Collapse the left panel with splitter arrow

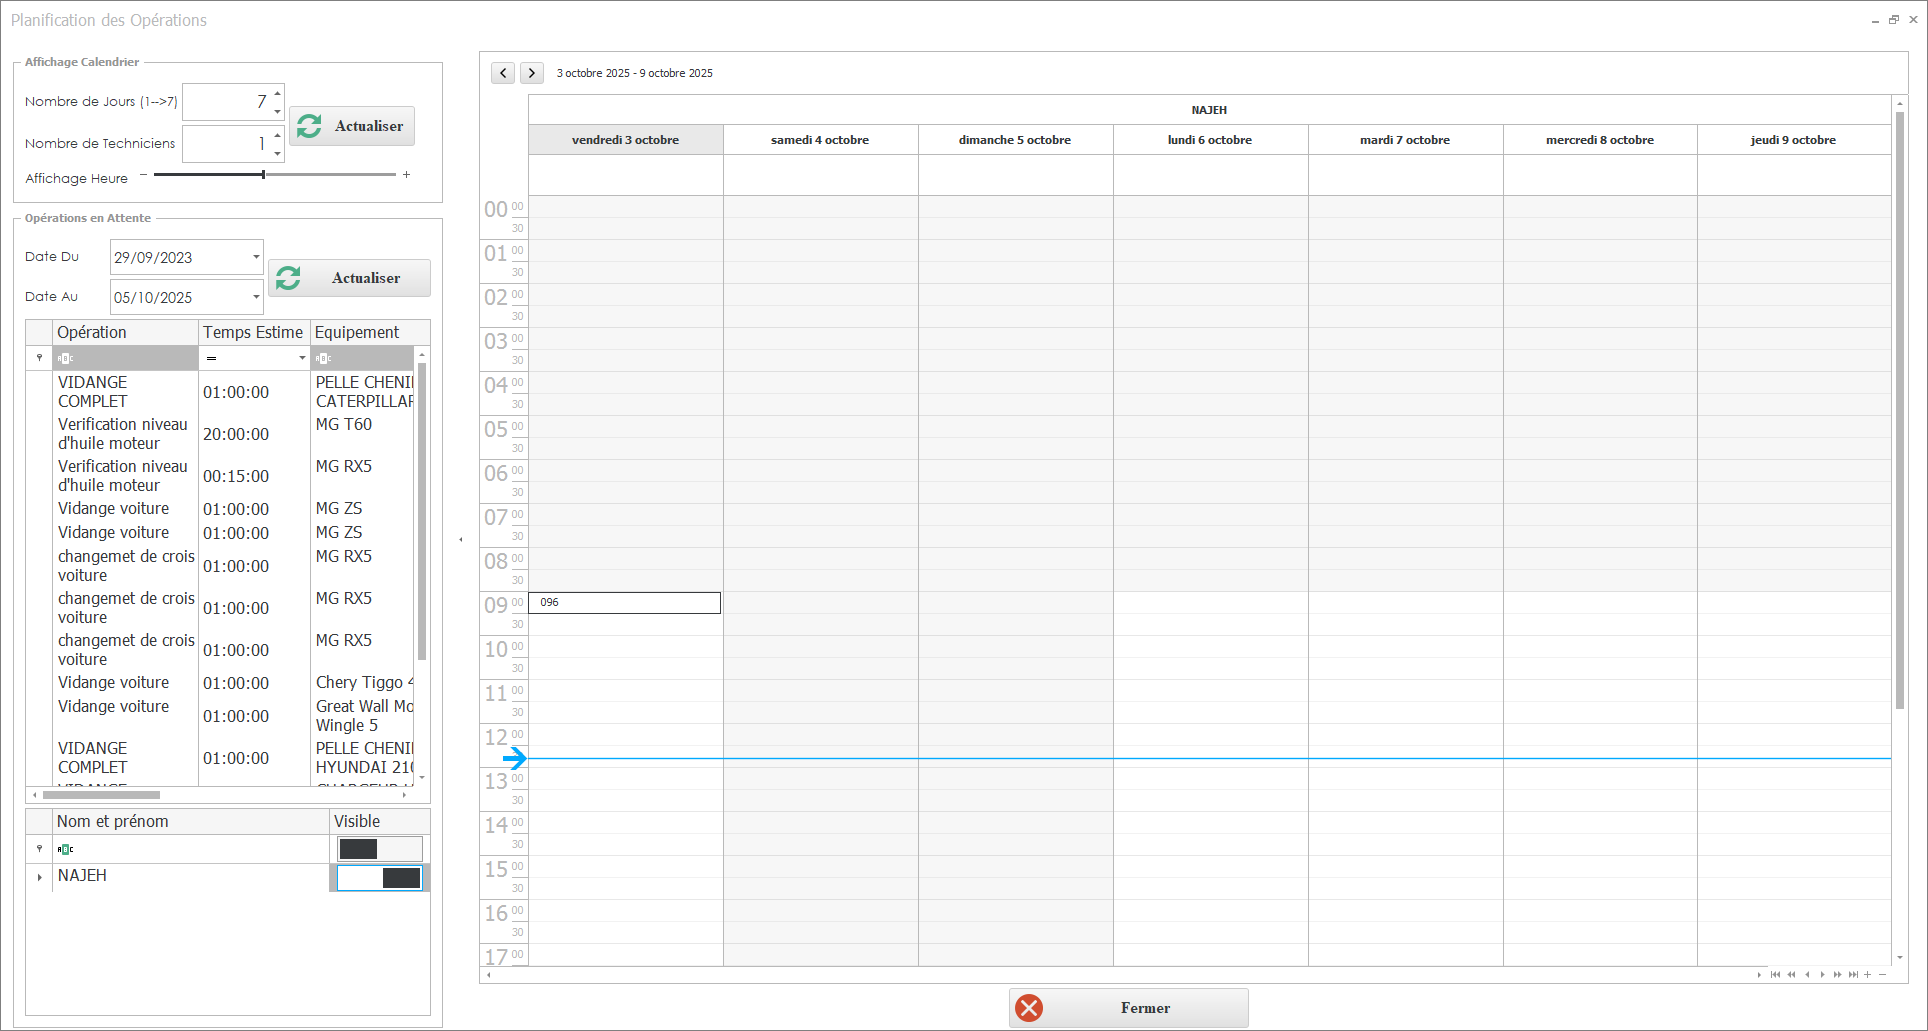461,539
